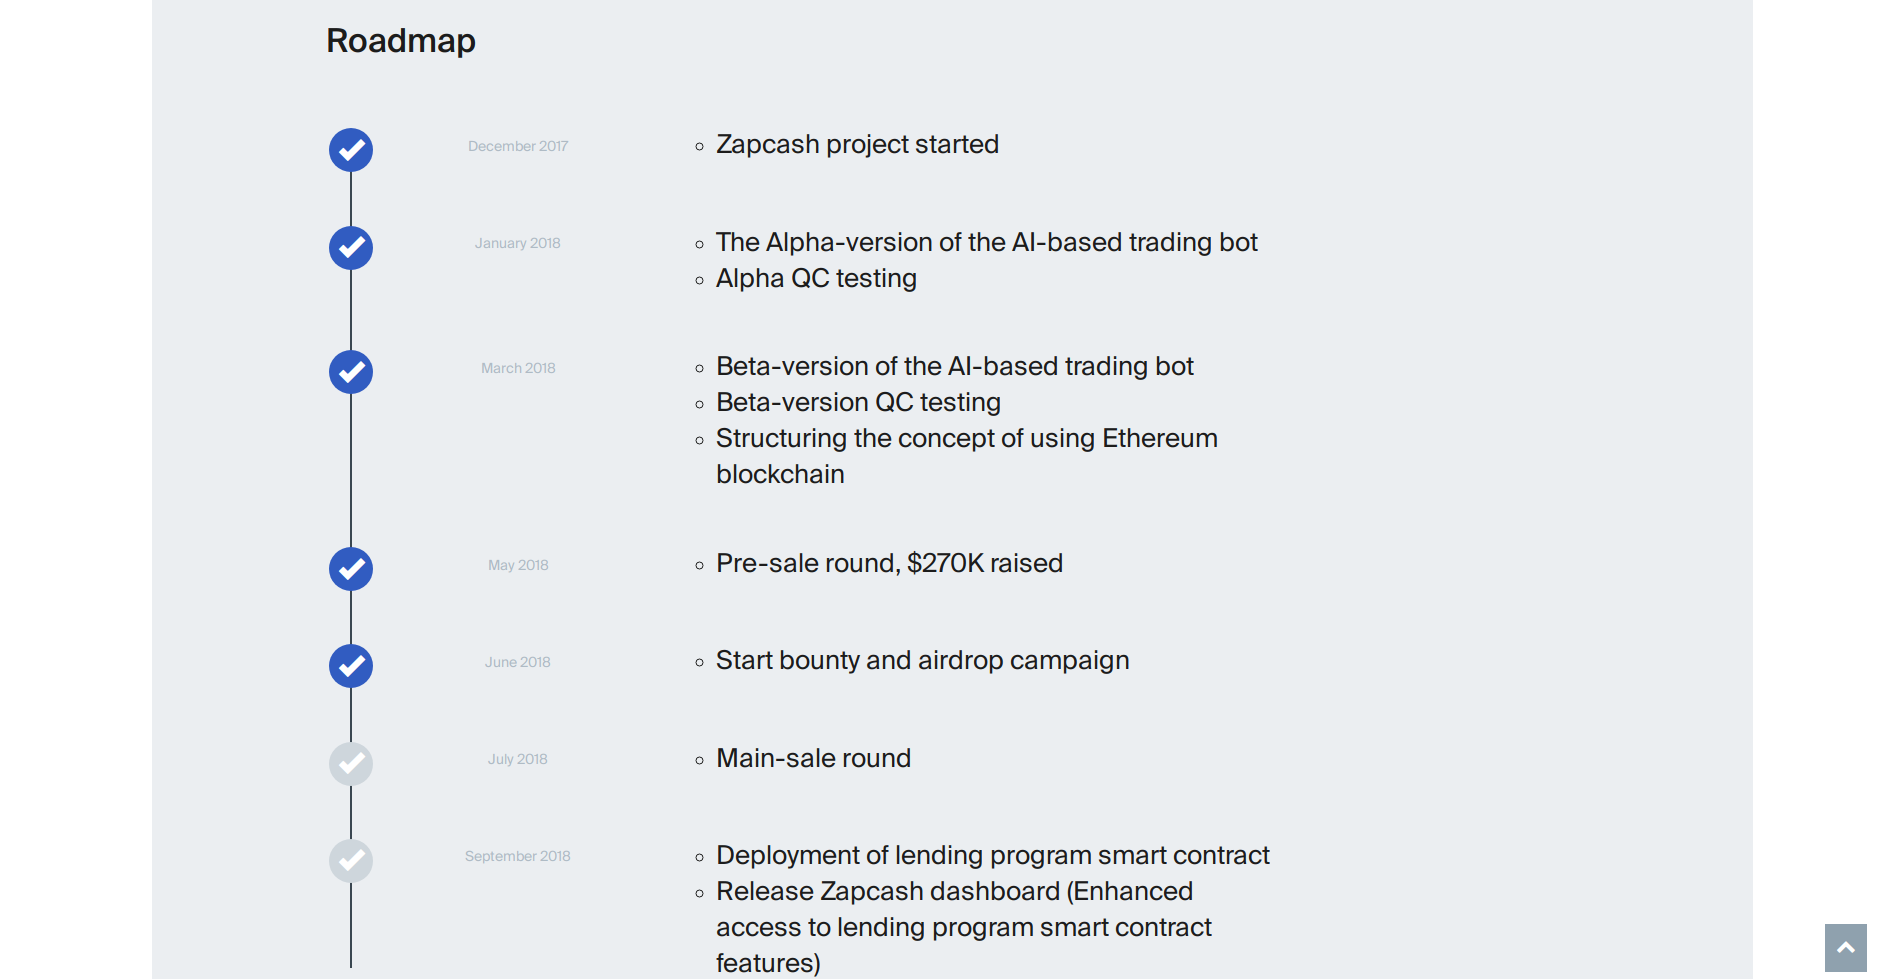Click the December 2017 blue checkmark icon
Screen dimensions: 1901x979
click(x=351, y=150)
